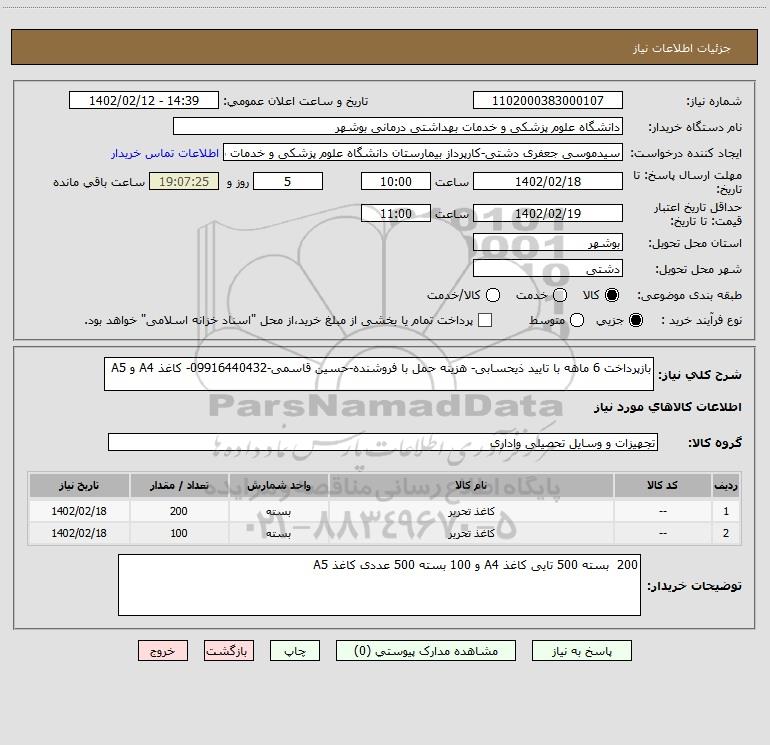Click the response deadline date field 1402/02/18

click(547, 181)
